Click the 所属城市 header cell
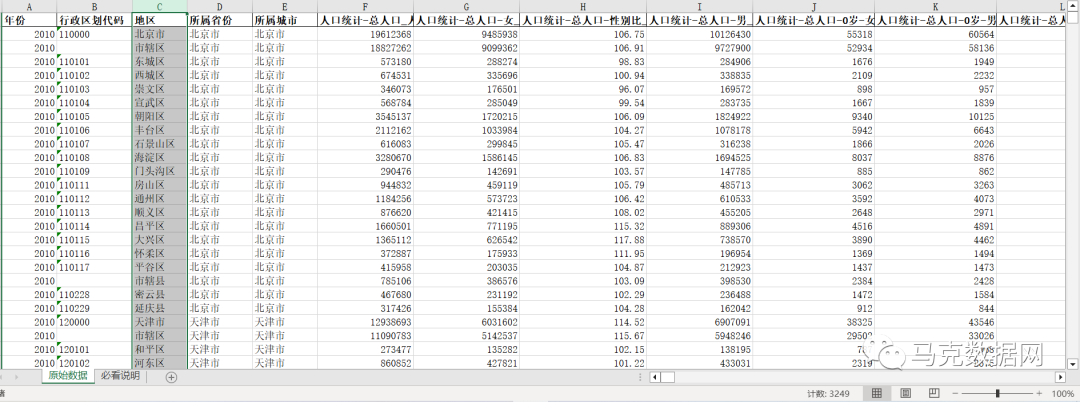The height and width of the screenshot is (402, 1080). point(284,20)
